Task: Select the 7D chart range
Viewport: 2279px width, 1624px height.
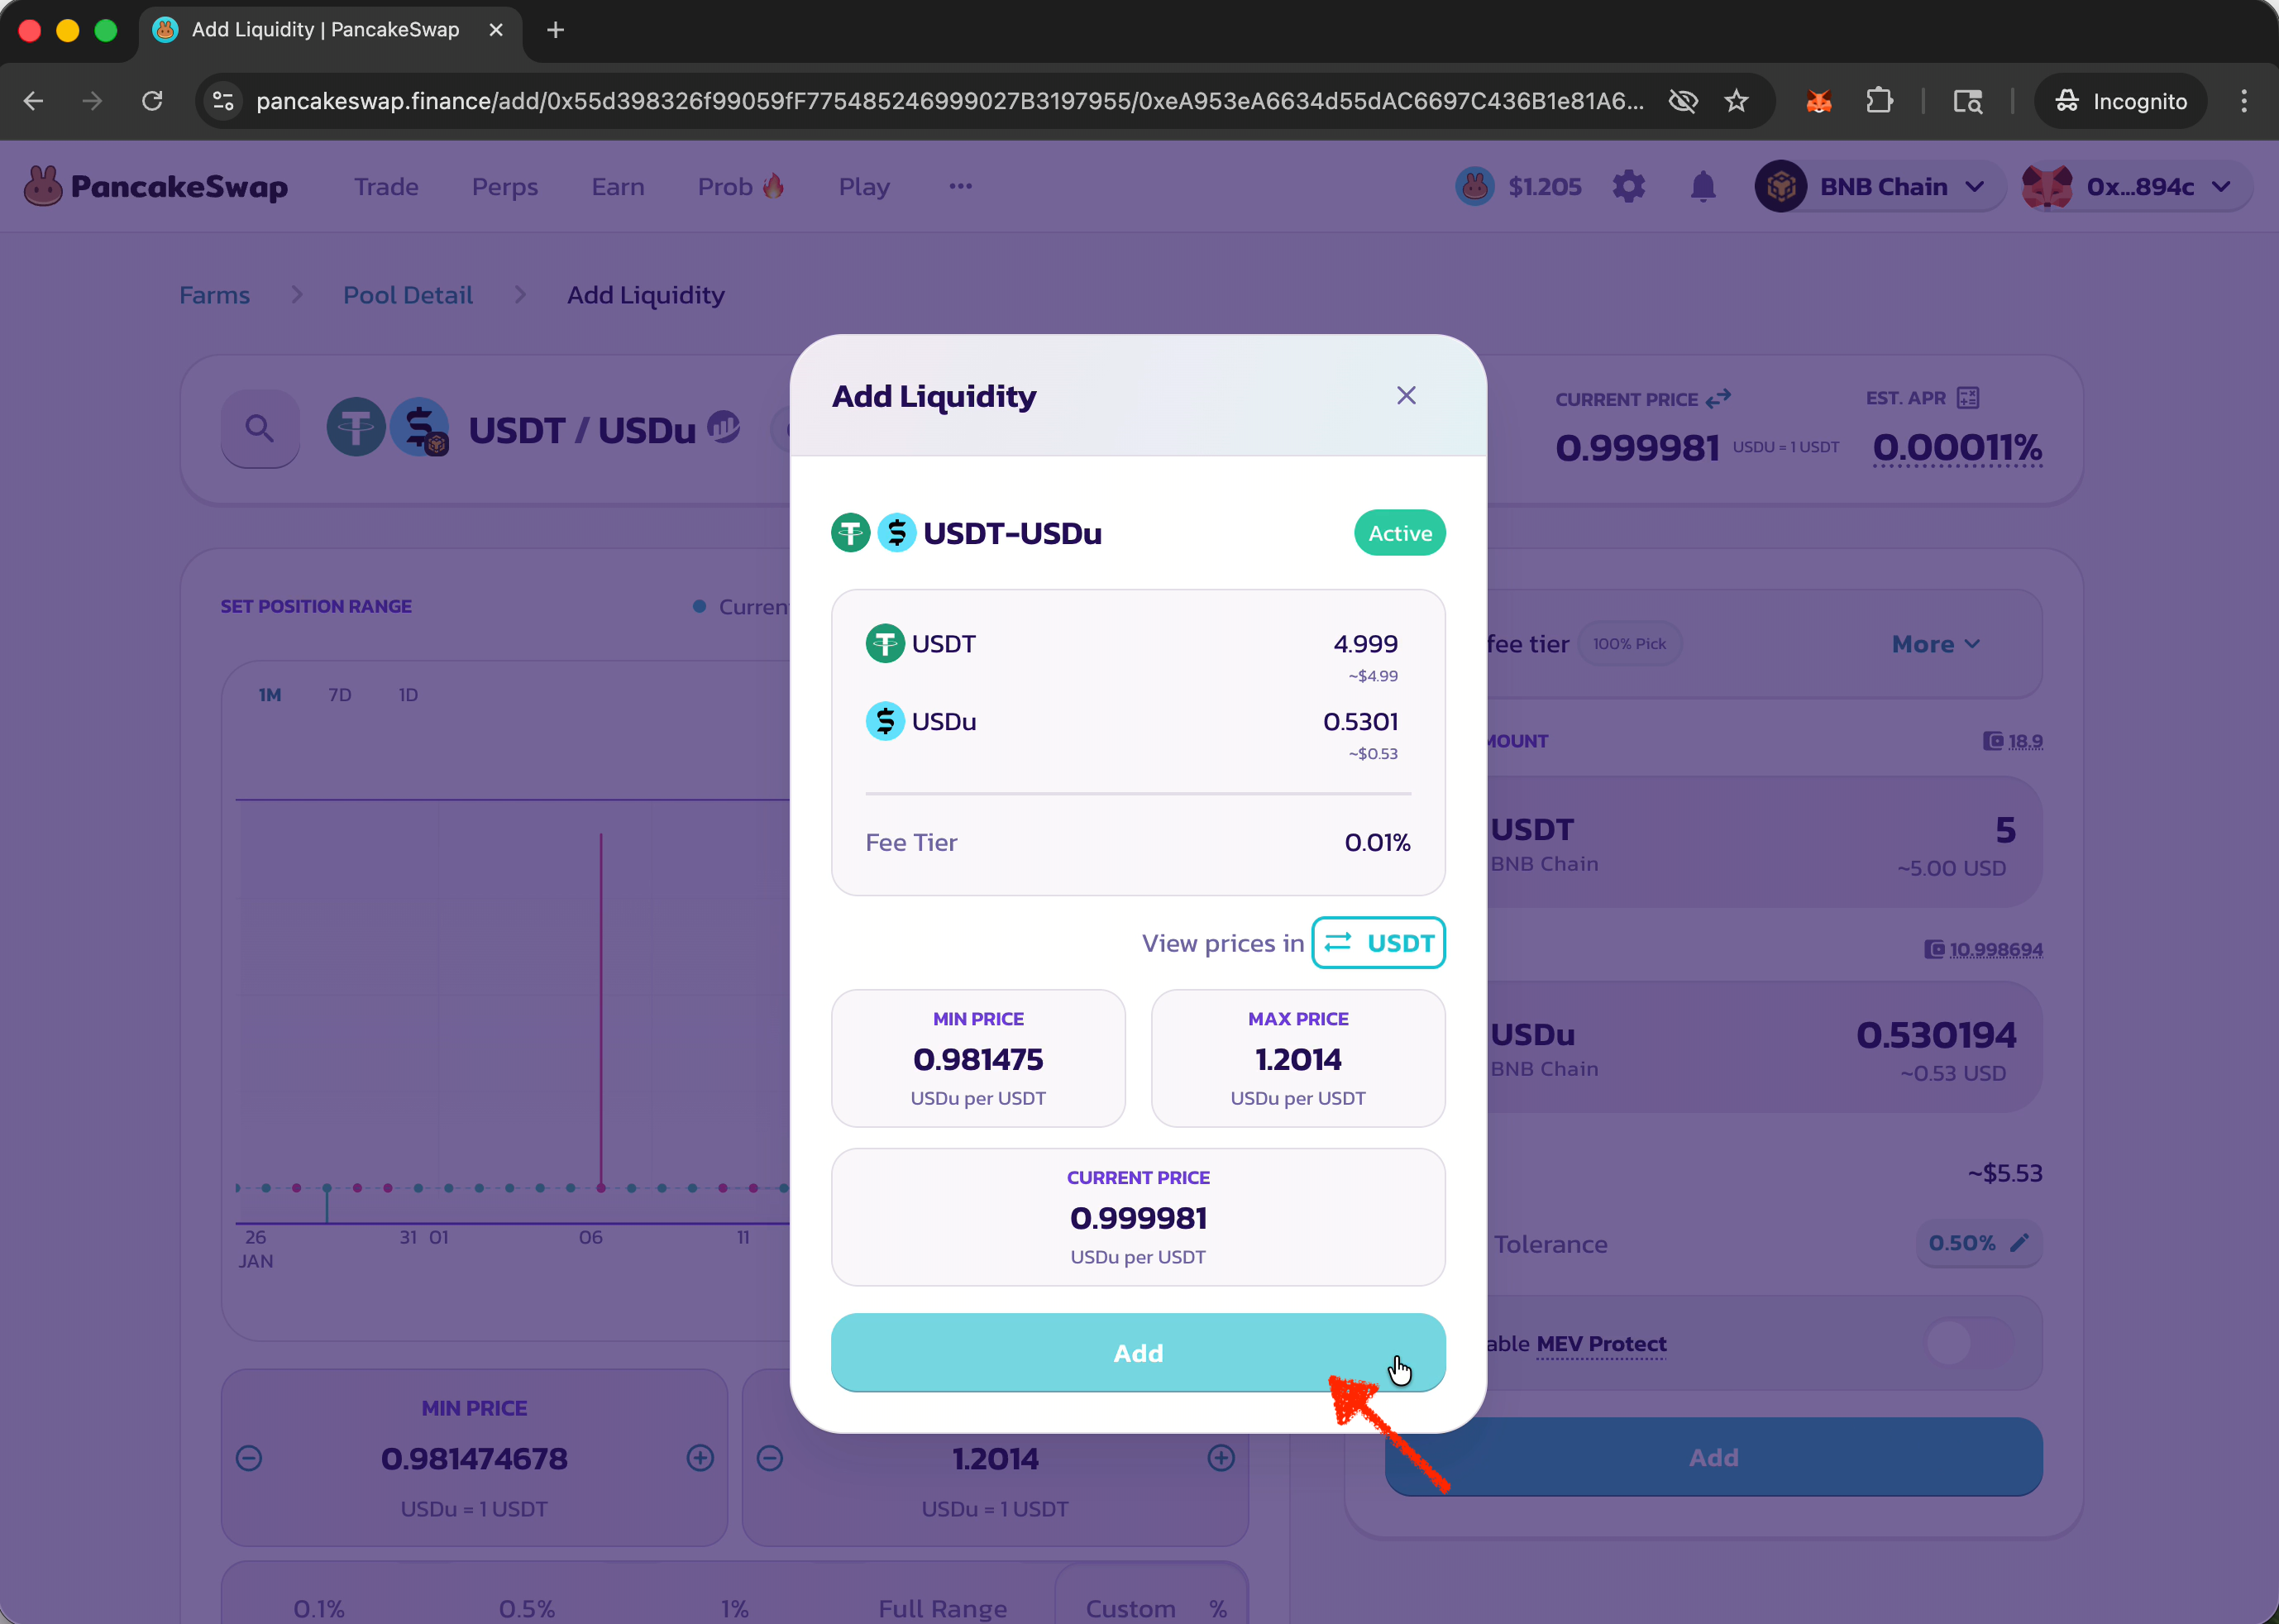Action: click(340, 695)
